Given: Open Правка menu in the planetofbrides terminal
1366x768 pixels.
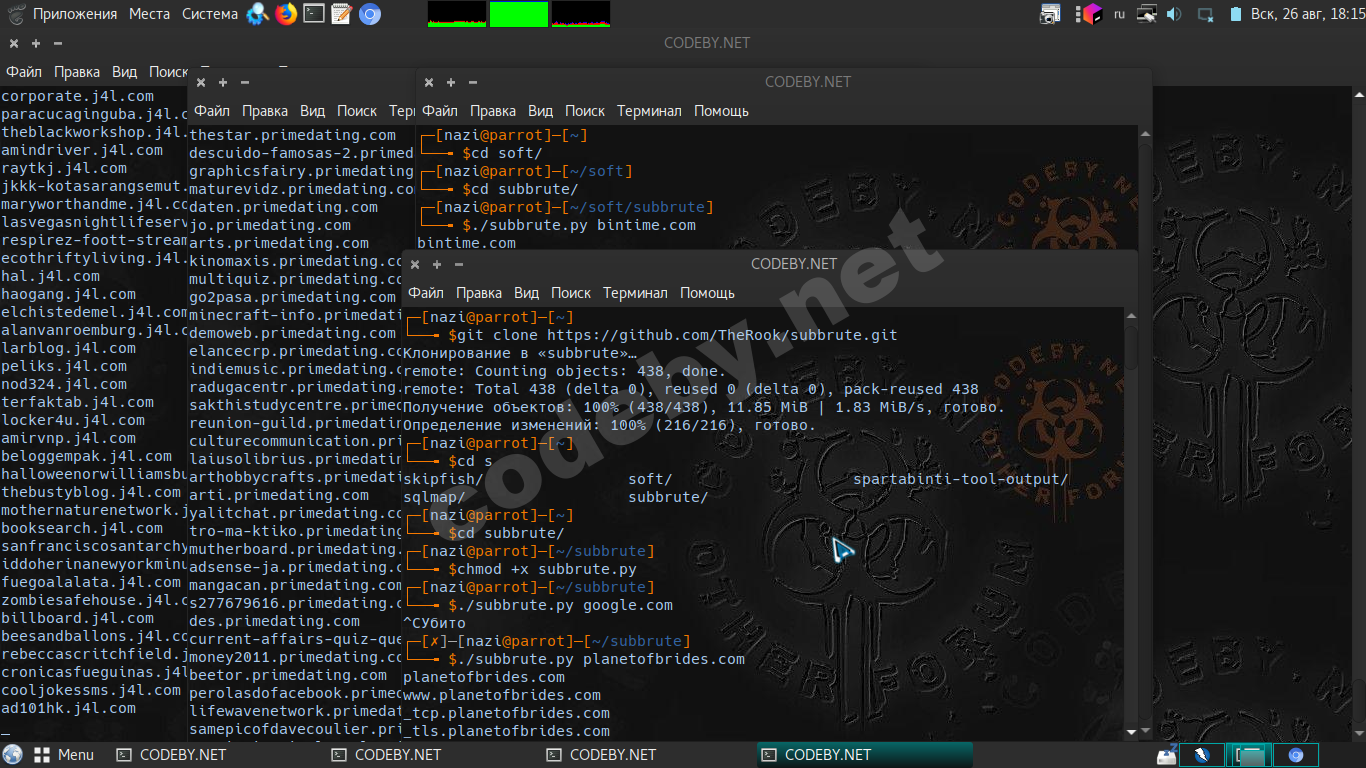Looking at the screenshot, I should click(x=479, y=293).
